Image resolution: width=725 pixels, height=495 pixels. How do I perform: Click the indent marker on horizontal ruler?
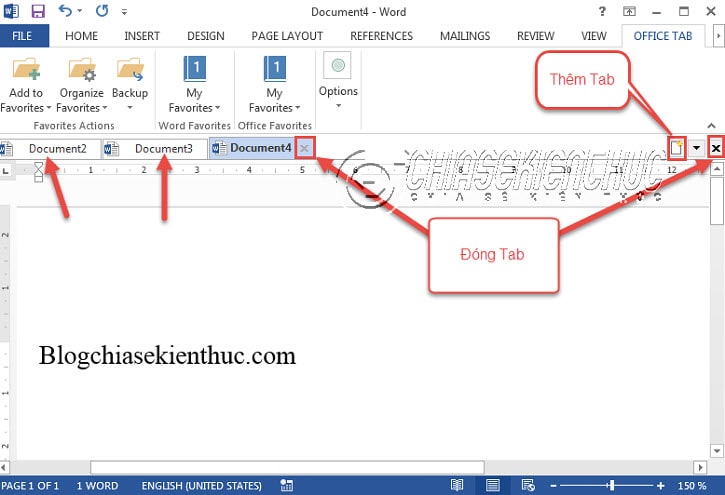[x=39, y=171]
